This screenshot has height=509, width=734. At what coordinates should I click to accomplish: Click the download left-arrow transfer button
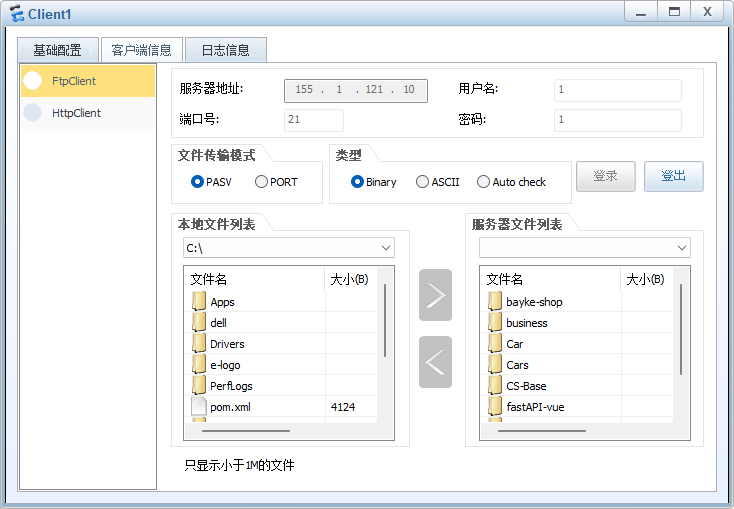point(435,362)
